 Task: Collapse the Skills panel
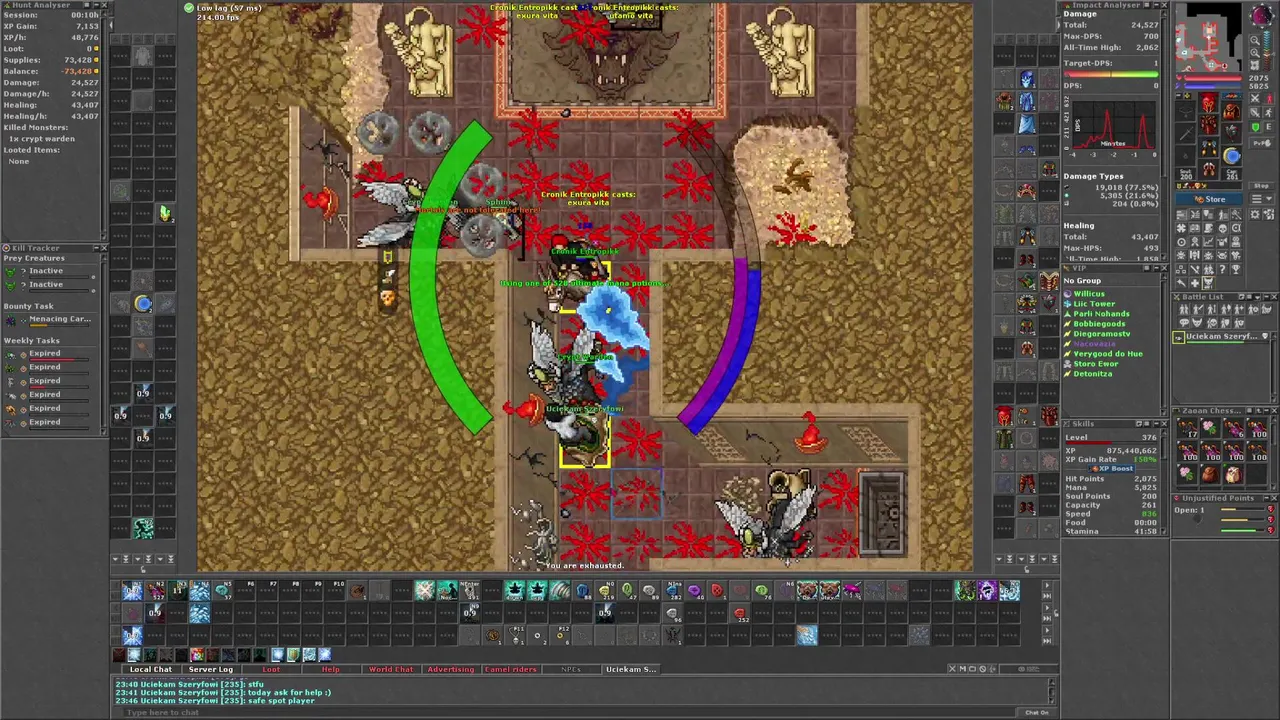[x=1156, y=424]
